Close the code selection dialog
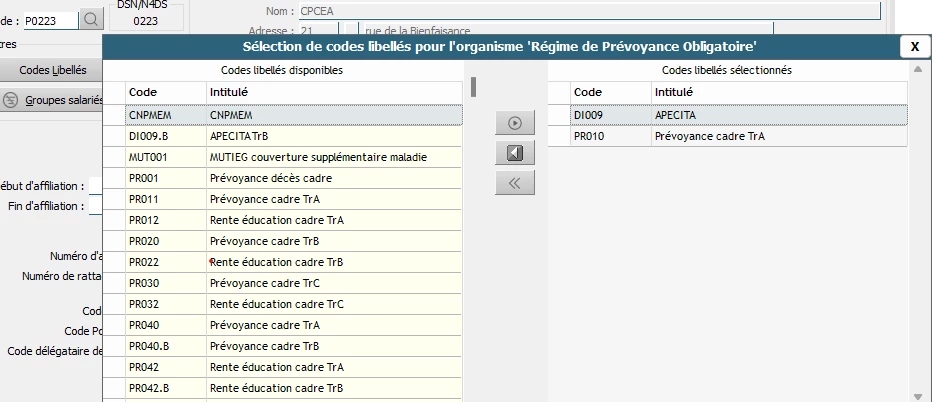Viewport: 935px width, 402px height. 914,46
